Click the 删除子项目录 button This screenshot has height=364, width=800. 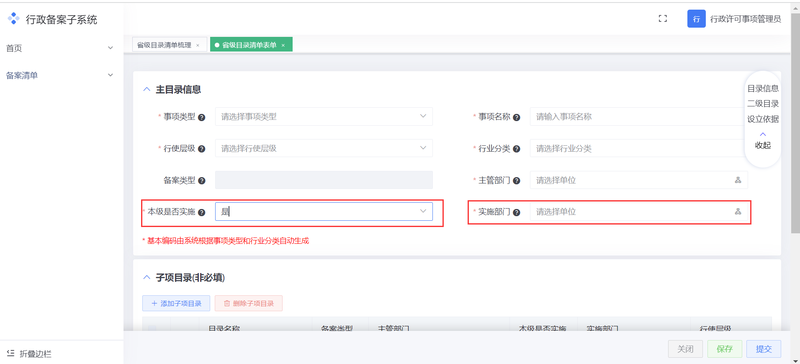pyautogui.click(x=248, y=303)
